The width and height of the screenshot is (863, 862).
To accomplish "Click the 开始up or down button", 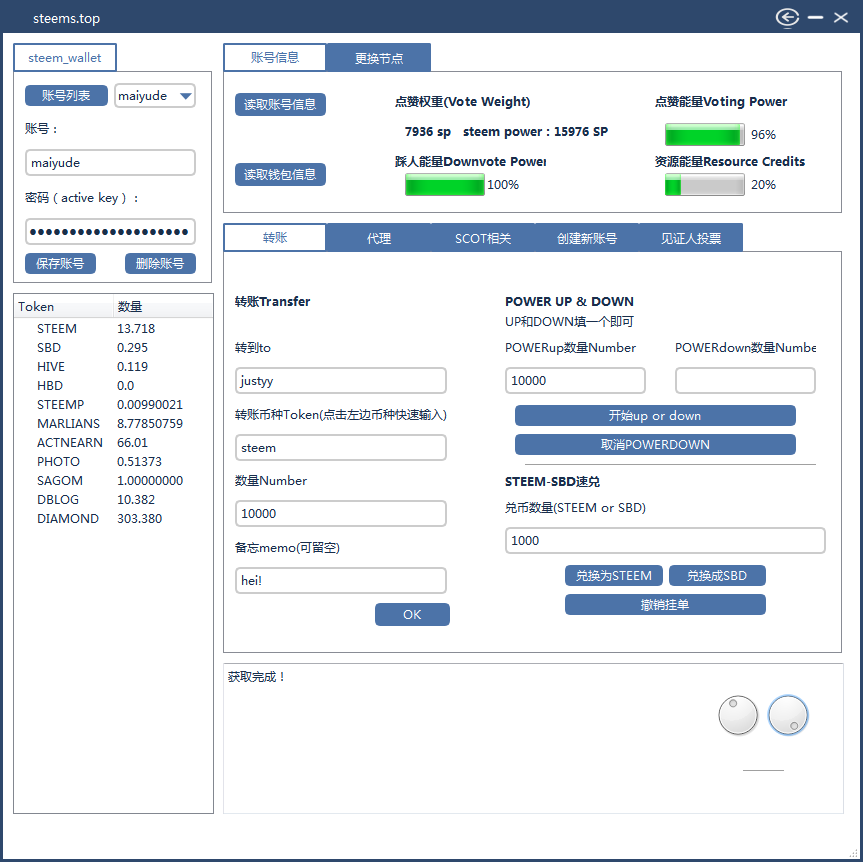I will click(655, 416).
